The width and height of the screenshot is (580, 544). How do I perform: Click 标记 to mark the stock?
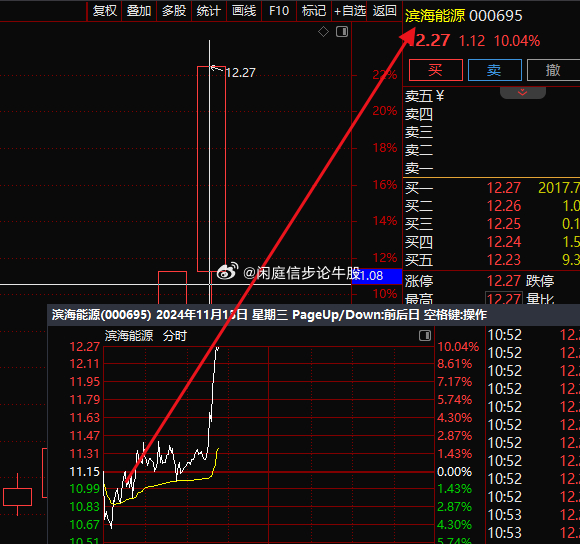pyautogui.click(x=314, y=11)
